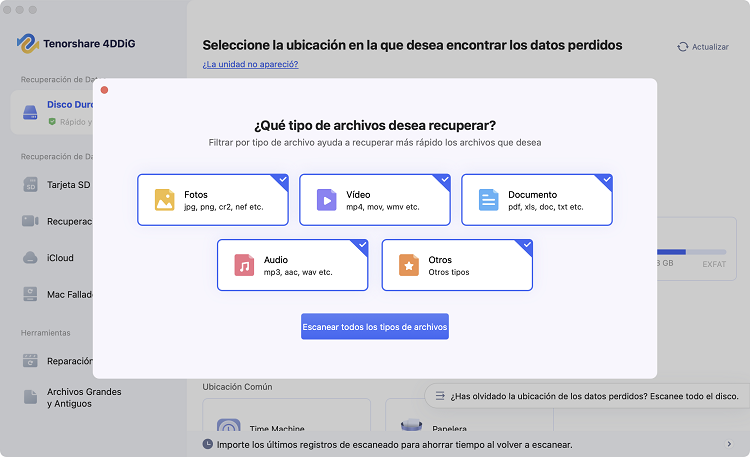Close the file type dialog red button
750x457 pixels.
104,90
